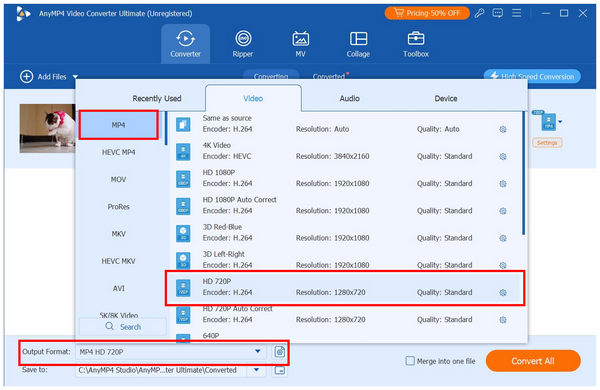
Task: Click the register key icon
Action: pos(479,13)
